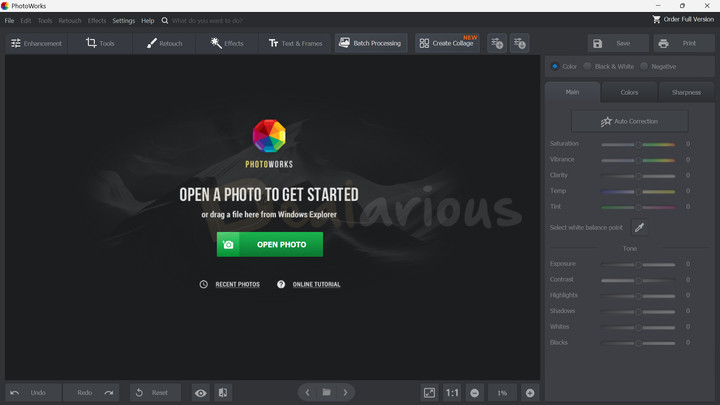The image size is (720, 405).
Task: Toggle before/after split compare view
Action: (x=223, y=393)
